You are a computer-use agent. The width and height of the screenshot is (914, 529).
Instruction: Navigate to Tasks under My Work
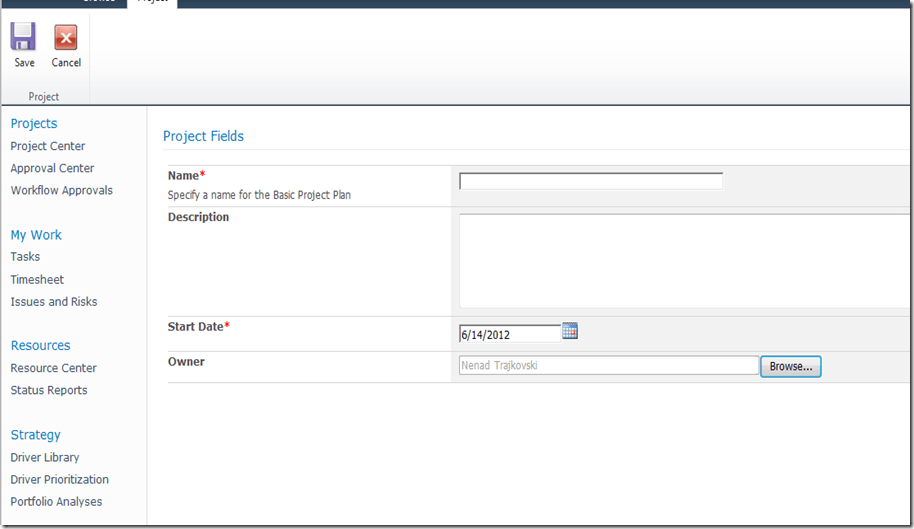[x=25, y=257]
